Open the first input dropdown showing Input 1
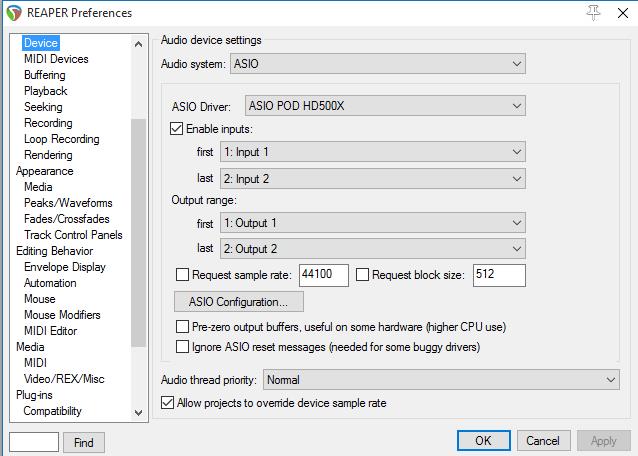The image size is (638, 456). 373,151
